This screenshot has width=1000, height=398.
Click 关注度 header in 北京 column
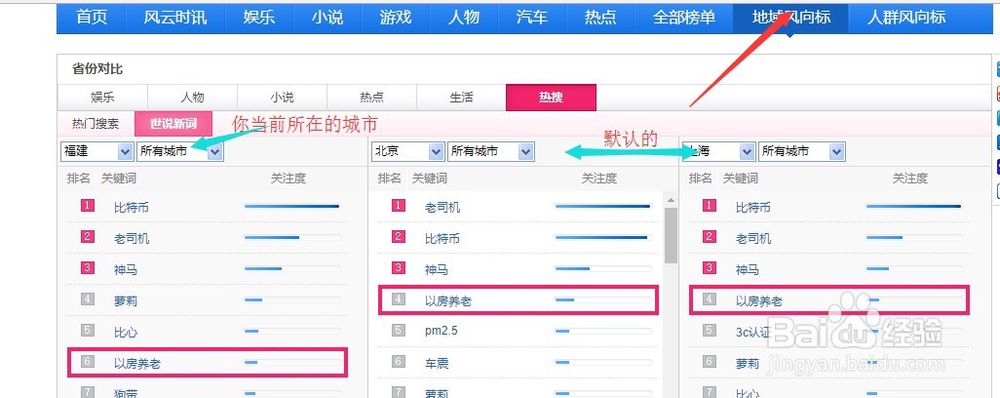599,179
